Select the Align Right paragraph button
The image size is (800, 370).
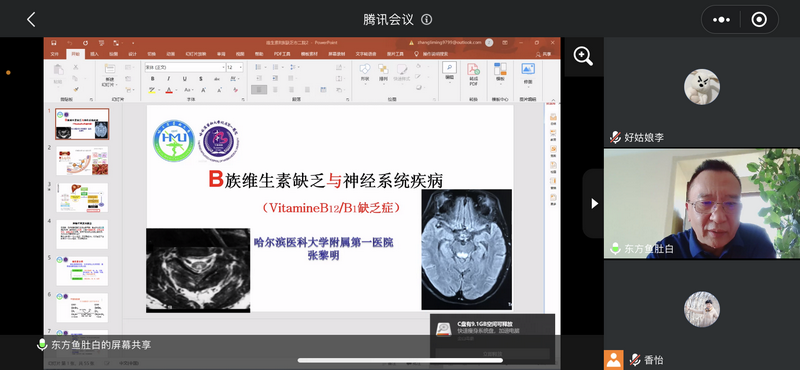click(x=291, y=90)
